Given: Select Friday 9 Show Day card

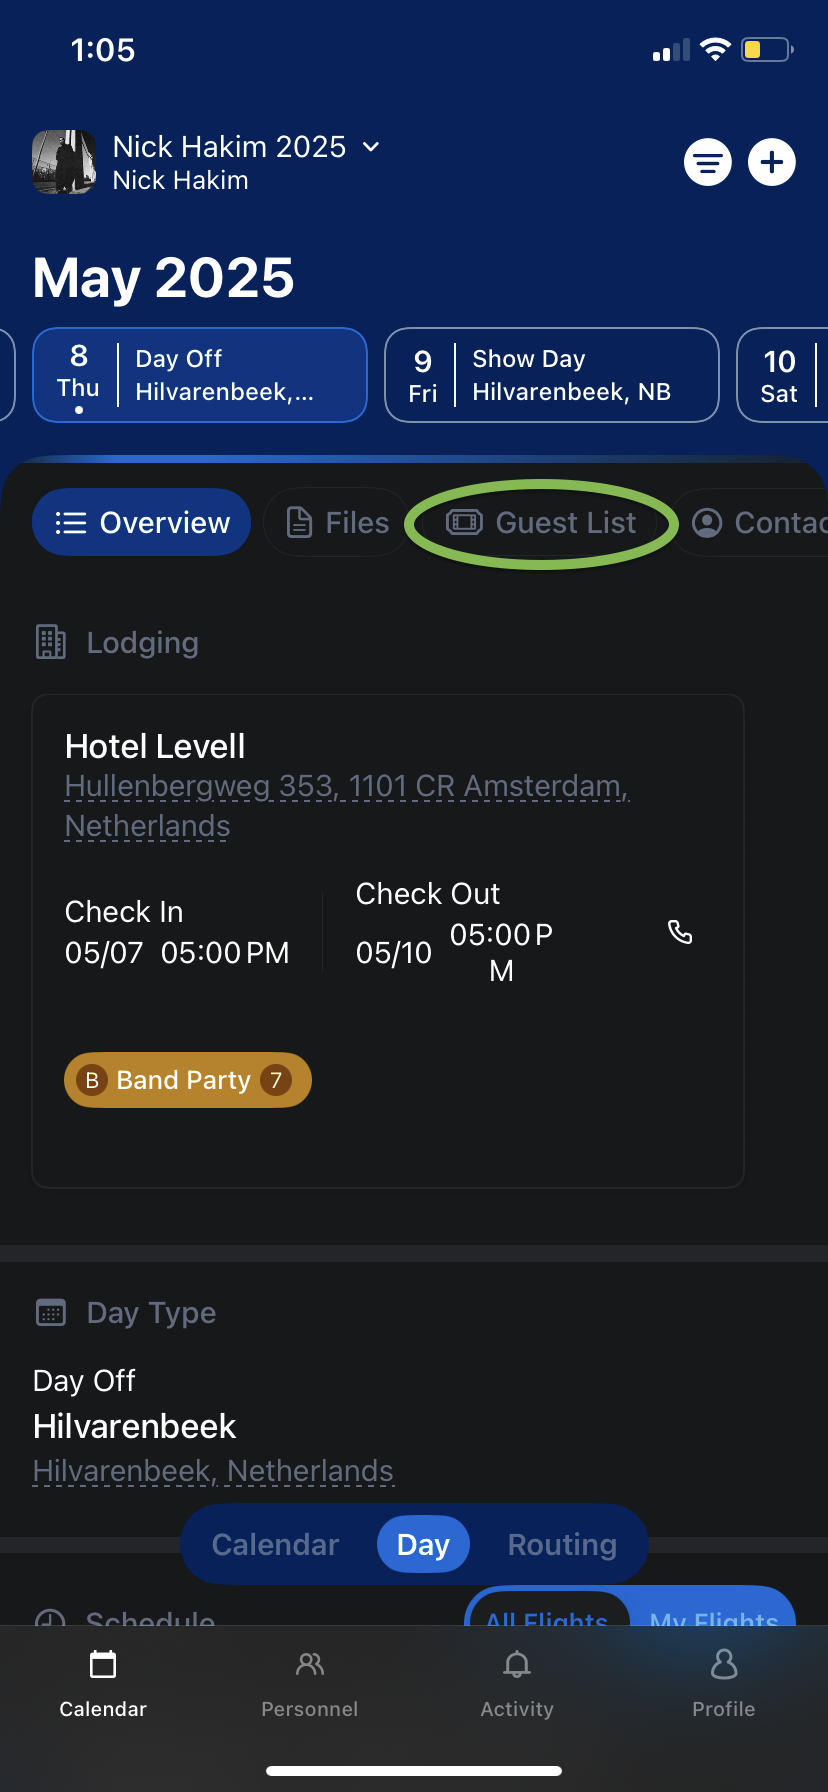Looking at the screenshot, I should (552, 375).
